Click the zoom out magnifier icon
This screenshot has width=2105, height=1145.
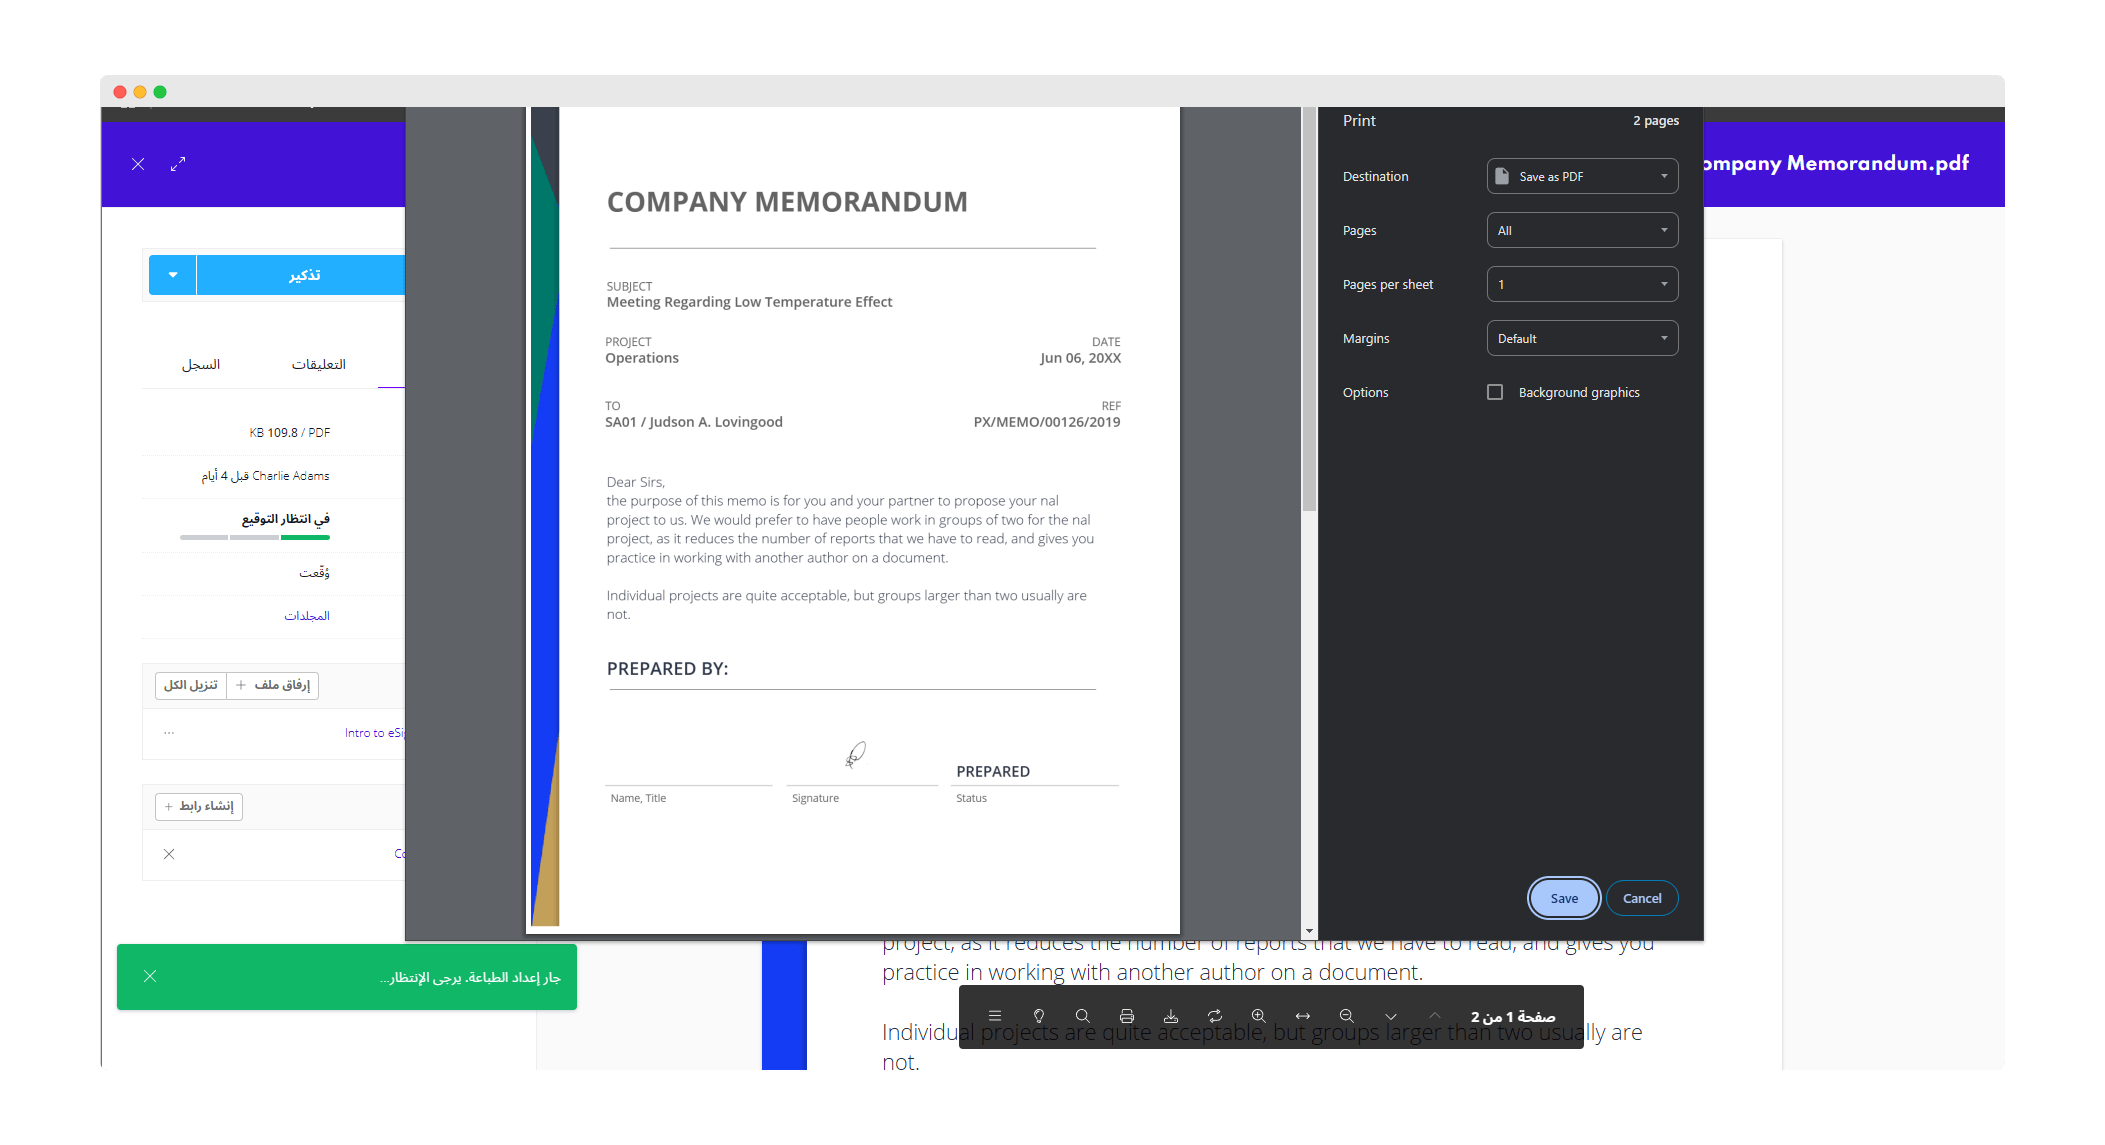(1347, 1016)
